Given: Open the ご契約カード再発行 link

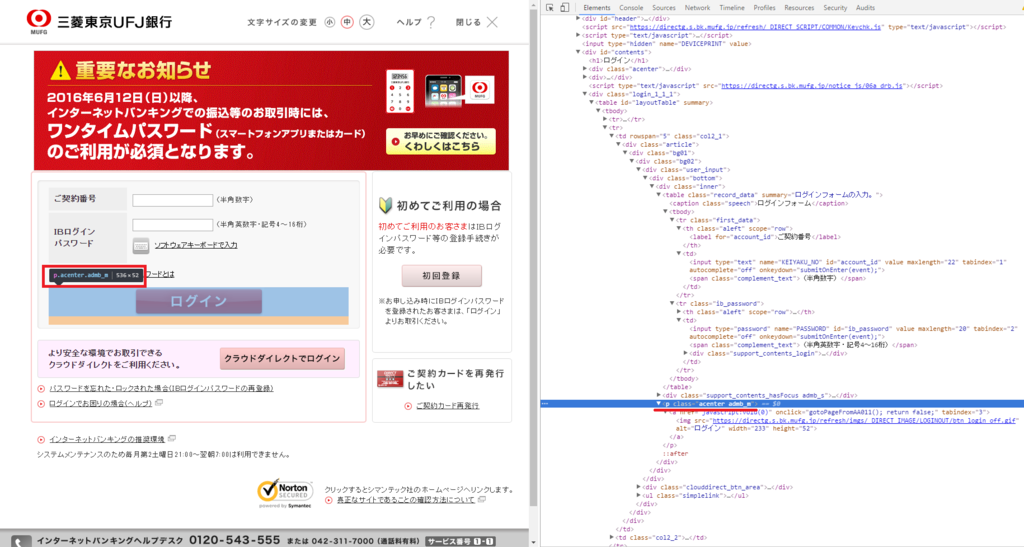Looking at the screenshot, I should click(x=447, y=406).
